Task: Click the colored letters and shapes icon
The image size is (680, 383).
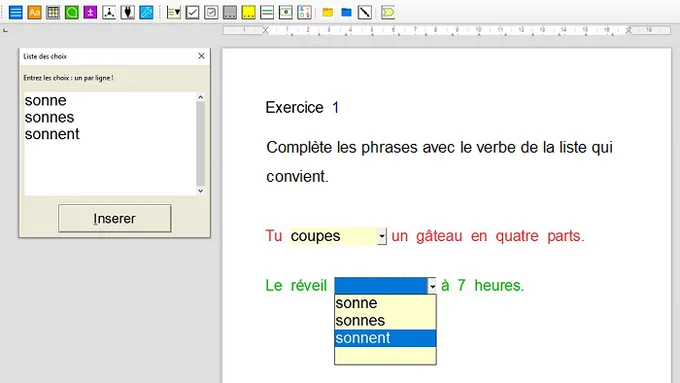Action: pyautogui.click(x=304, y=13)
